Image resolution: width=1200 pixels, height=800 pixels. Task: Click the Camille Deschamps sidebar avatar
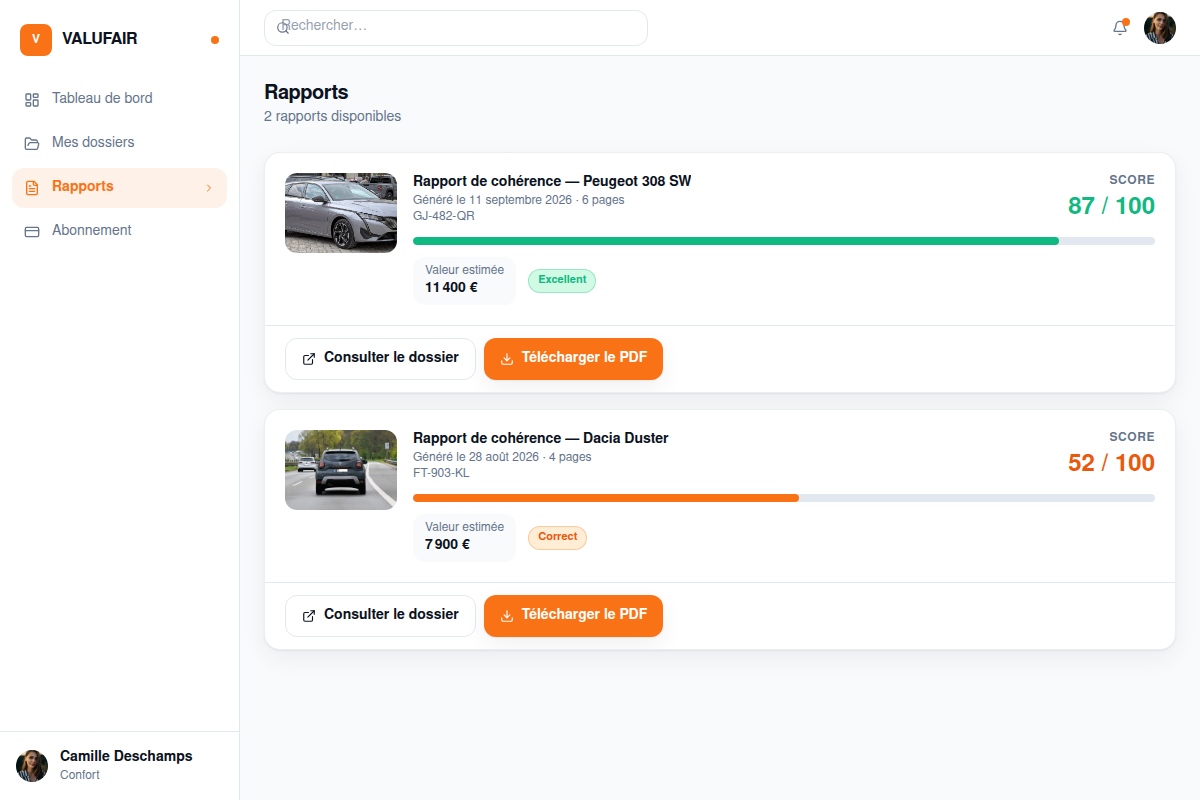pyautogui.click(x=32, y=766)
